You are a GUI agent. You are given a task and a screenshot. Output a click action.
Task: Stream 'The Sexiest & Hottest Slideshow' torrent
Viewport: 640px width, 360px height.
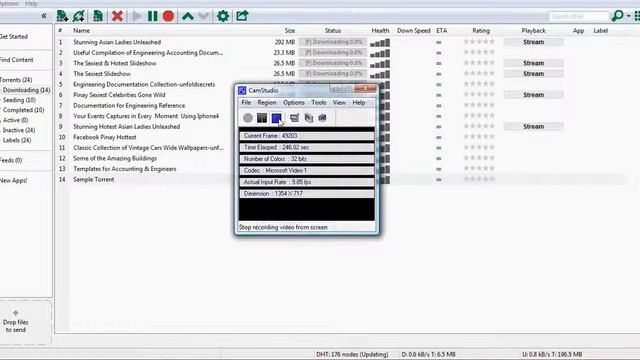click(533, 63)
